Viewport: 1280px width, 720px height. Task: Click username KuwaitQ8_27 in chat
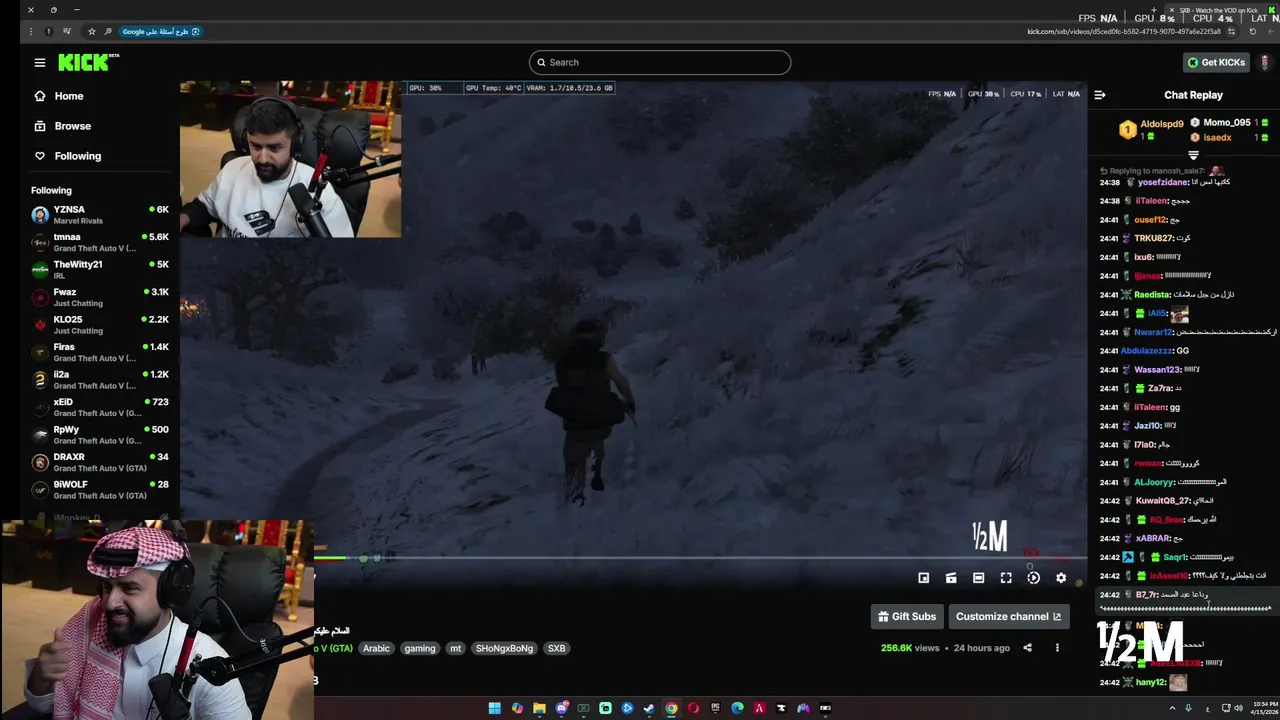point(1163,501)
